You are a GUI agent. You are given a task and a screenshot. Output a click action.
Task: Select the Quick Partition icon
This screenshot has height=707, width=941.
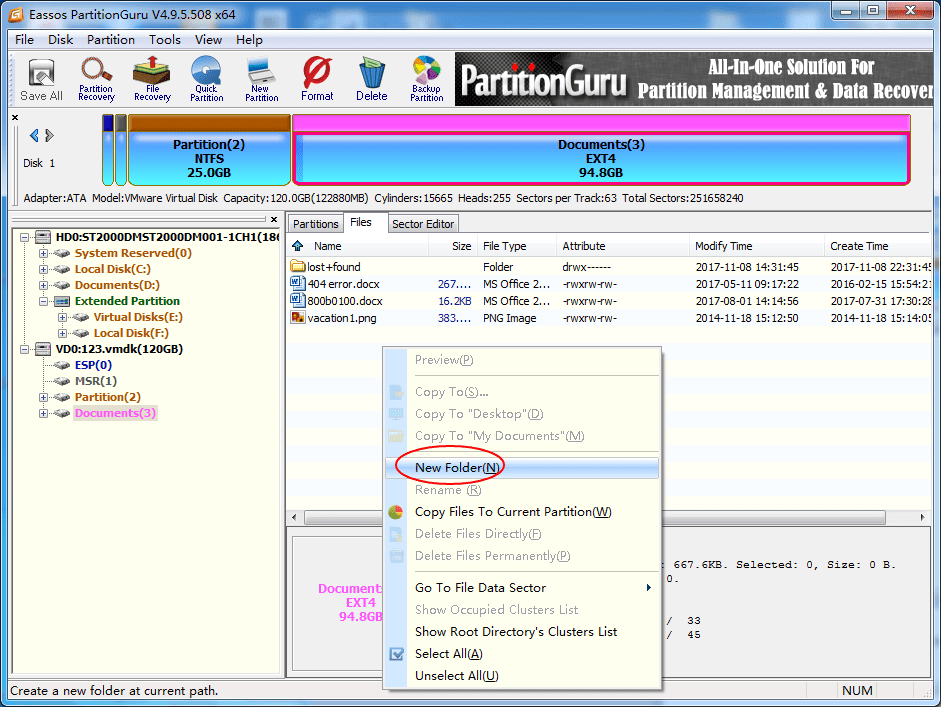point(206,79)
